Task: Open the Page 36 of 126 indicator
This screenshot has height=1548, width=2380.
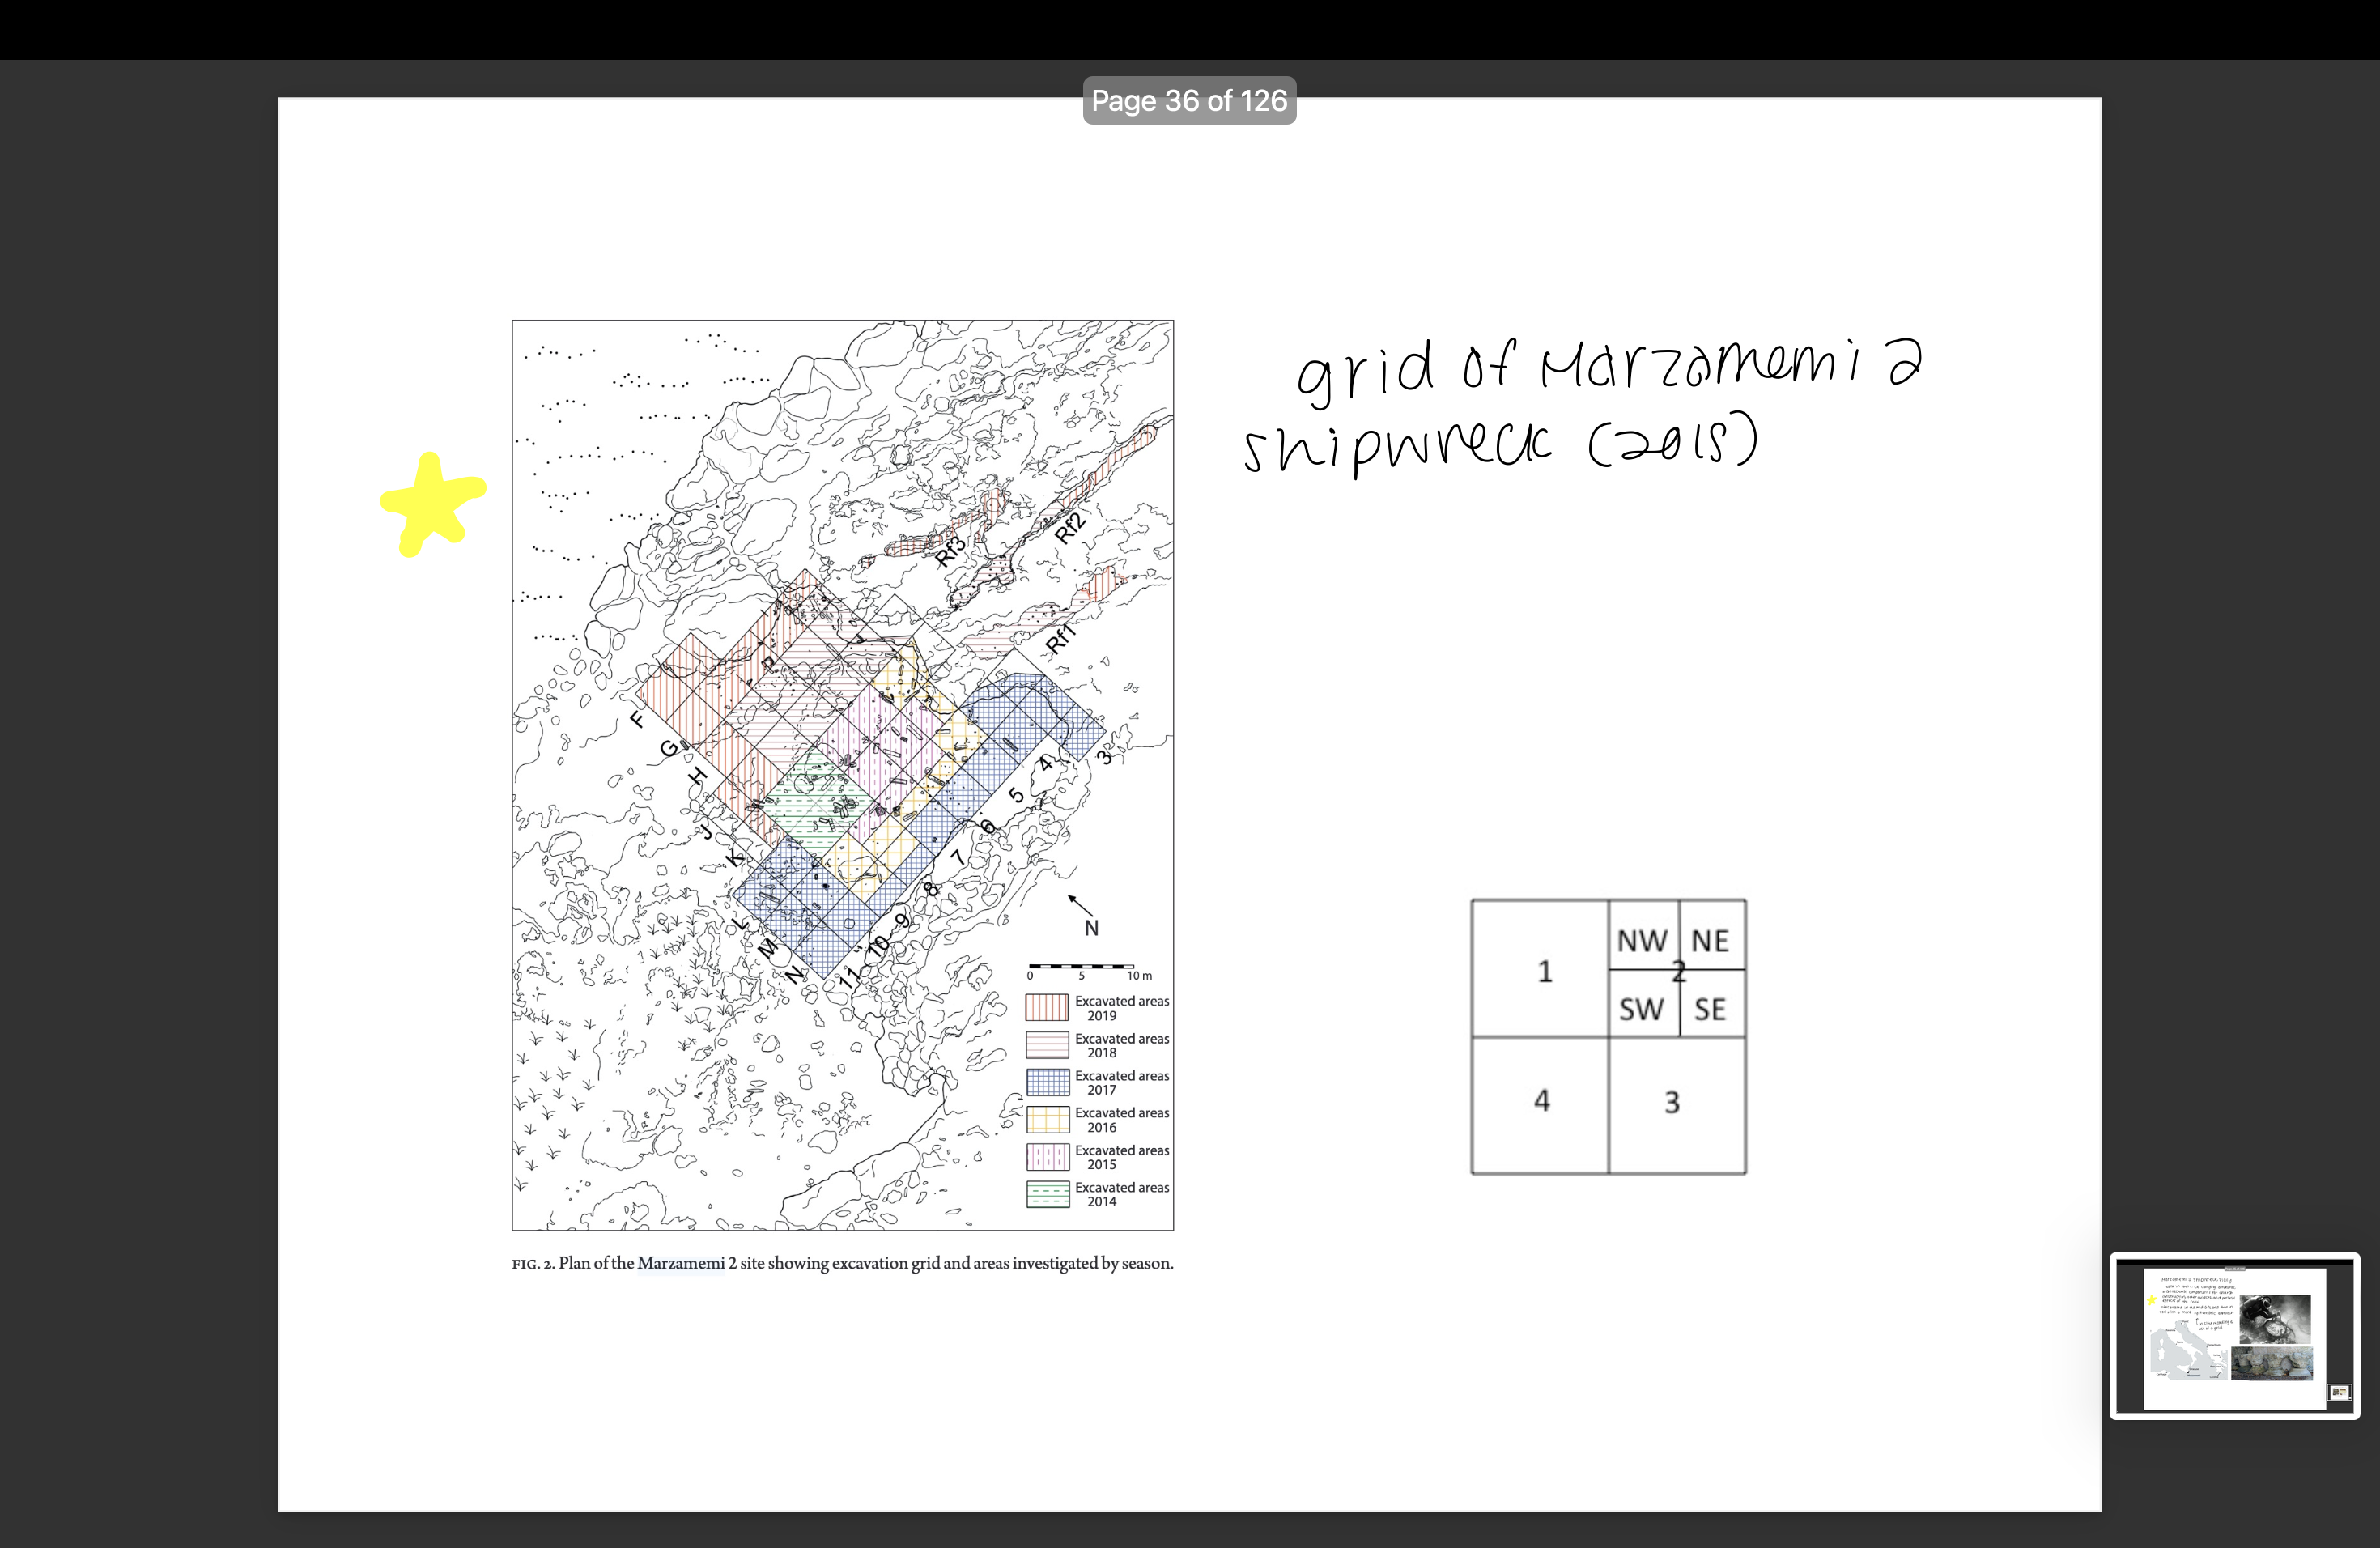Action: (1188, 100)
